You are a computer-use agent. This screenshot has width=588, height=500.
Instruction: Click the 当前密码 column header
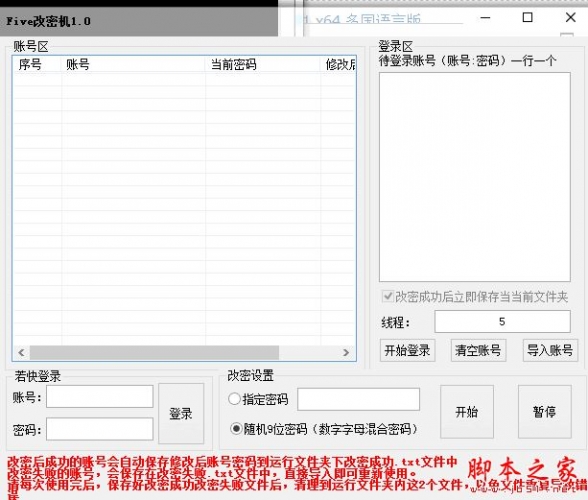pyautogui.click(x=263, y=65)
